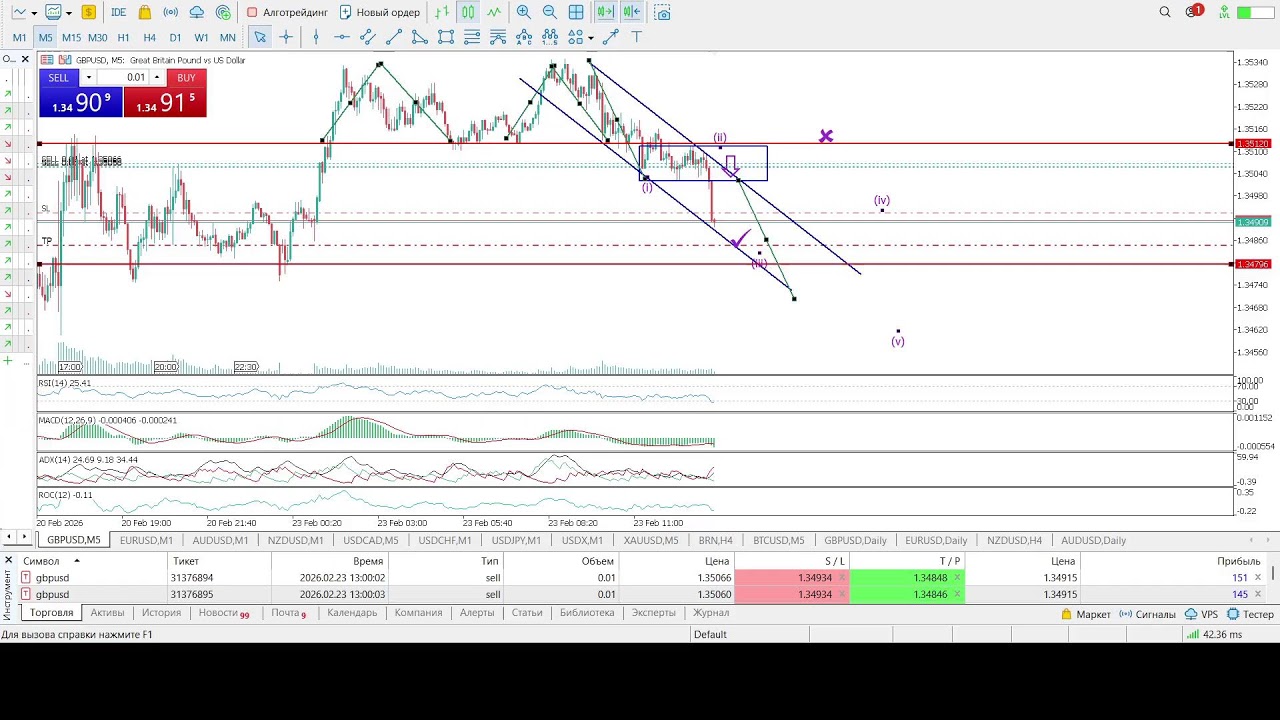The image size is (1280, 720).
Task: Open the Сигналы link in terminal panel
Action: coord(1147,614)
